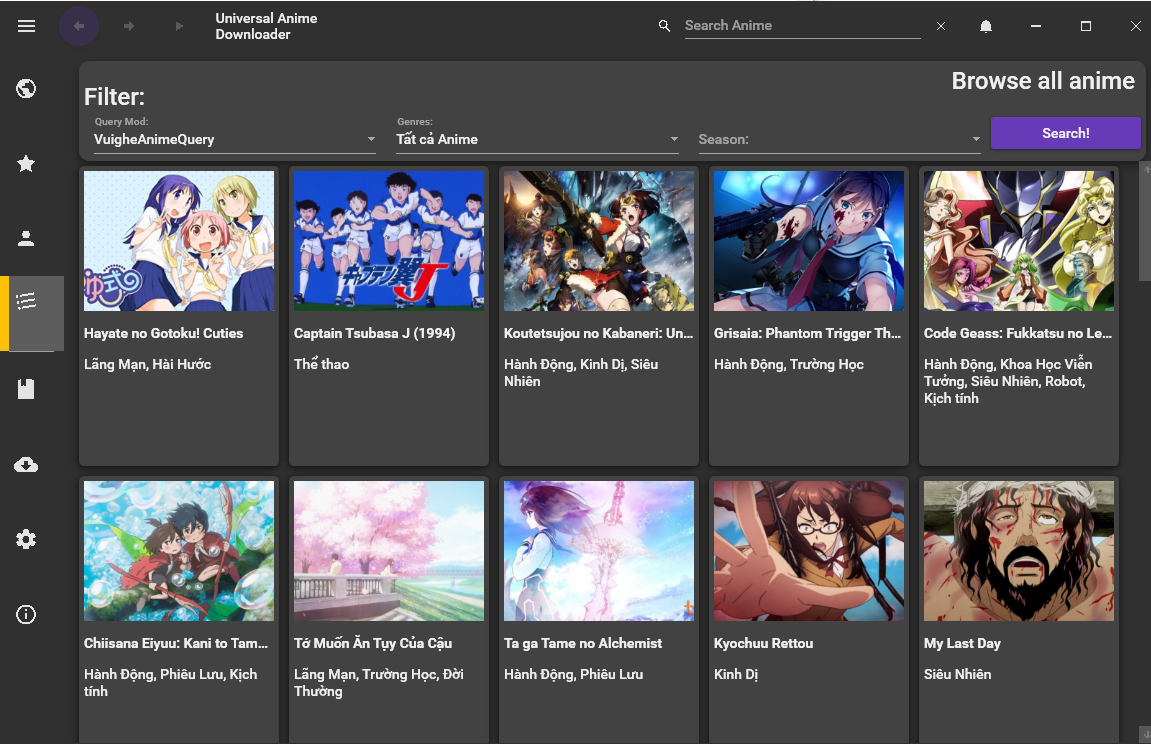
Task: Expand the Query Mod dropdown
Action: pos(235,139)
